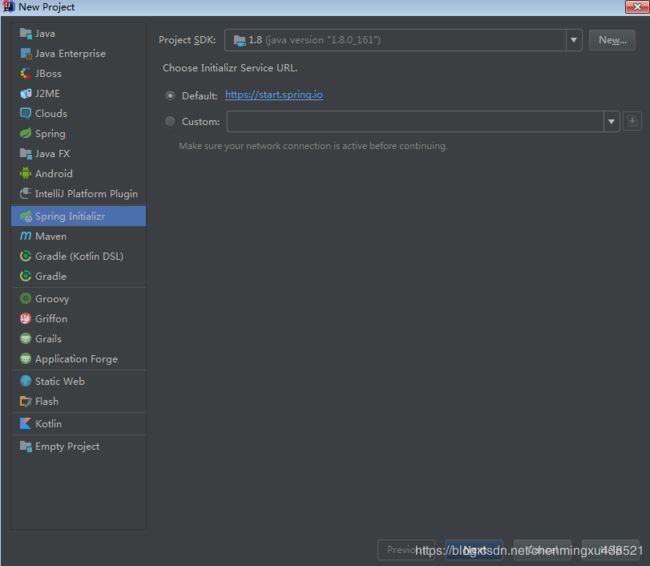The height and width of the screenshot is (566, 650).
Task: Select the IntelliJ Platform Plugin row label
Action: (86, 194)
